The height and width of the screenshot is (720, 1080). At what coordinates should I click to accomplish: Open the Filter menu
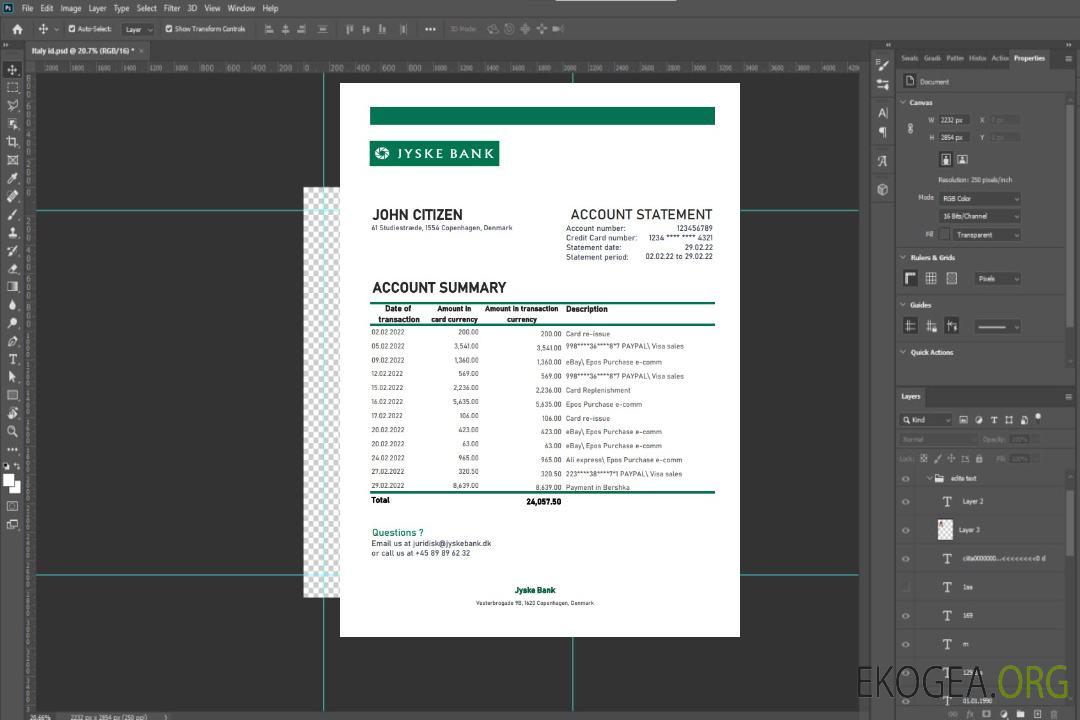[x=172, y=8]
